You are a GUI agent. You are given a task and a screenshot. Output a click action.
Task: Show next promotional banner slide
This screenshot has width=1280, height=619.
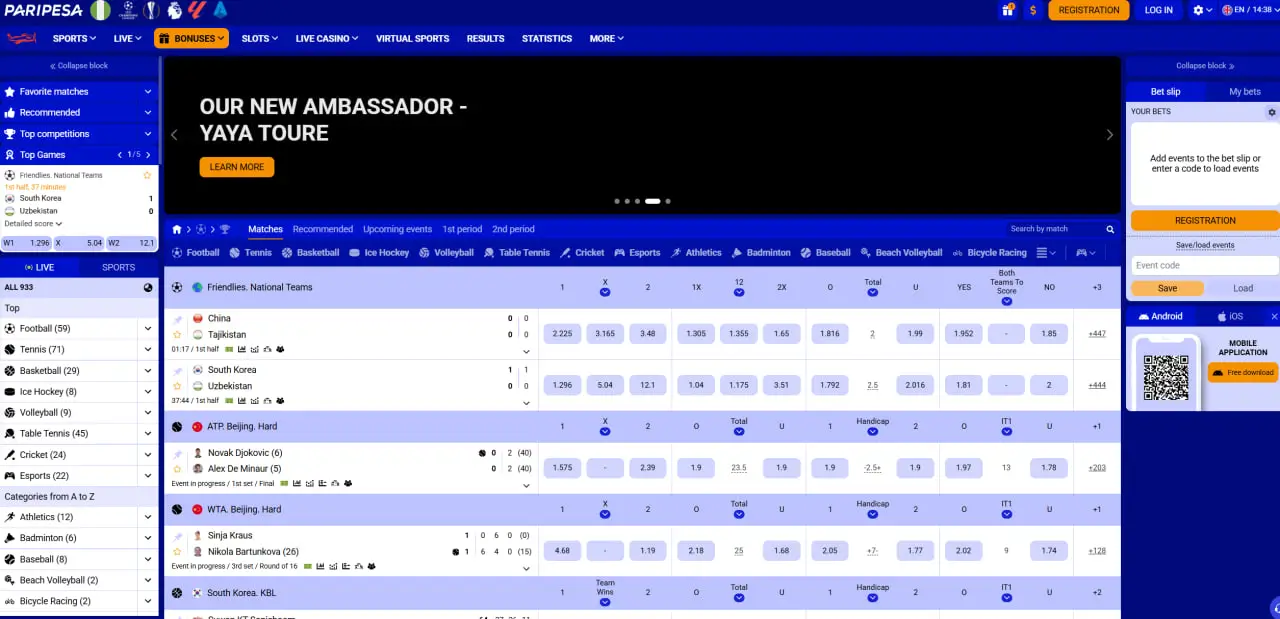pos(1109,135)
